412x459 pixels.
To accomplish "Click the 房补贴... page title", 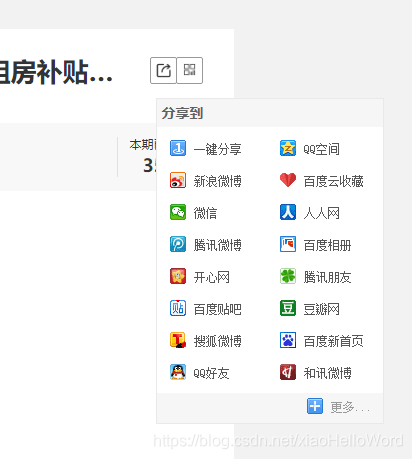I will point(56,72).
